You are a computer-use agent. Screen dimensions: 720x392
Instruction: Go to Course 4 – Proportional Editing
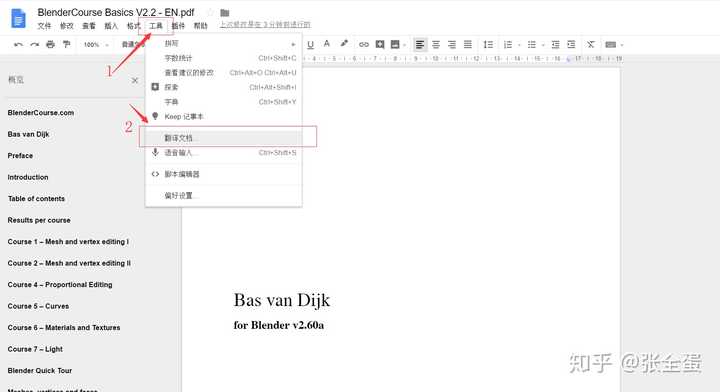[x=60, y=285]
